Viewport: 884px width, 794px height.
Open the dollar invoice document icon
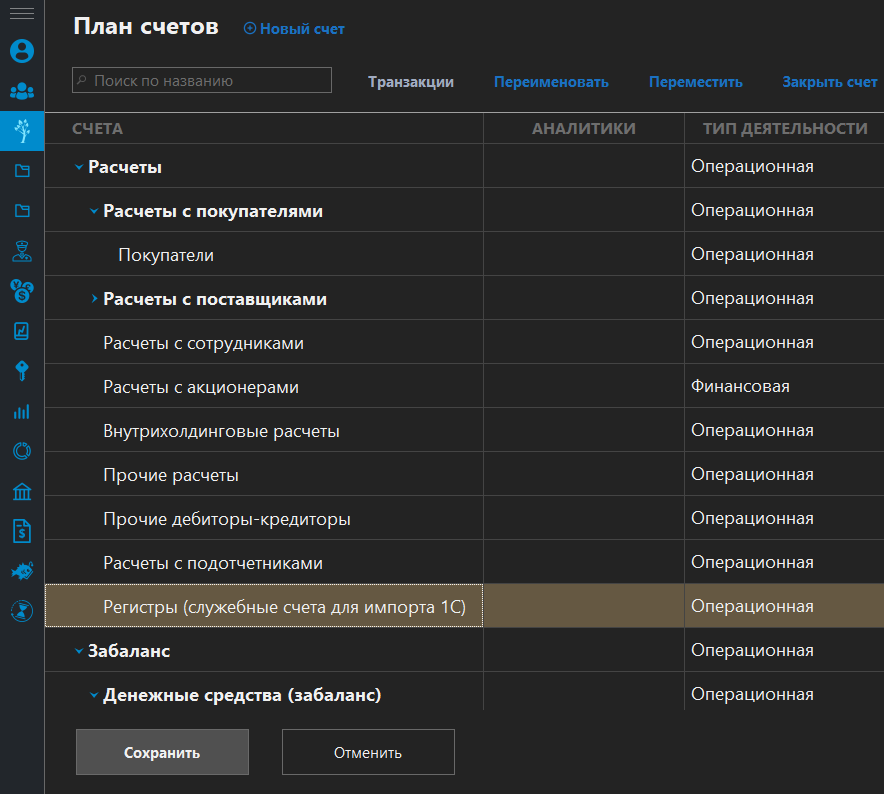point(21,531)
